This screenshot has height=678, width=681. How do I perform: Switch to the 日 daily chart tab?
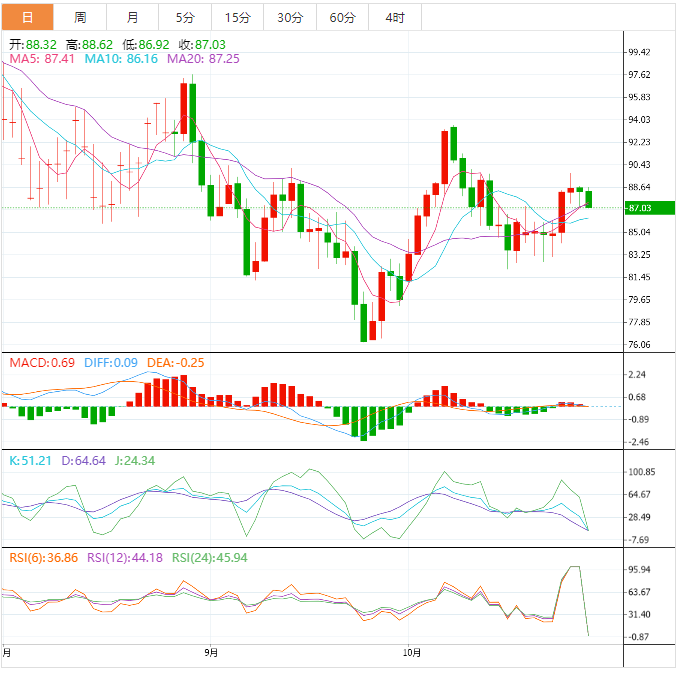click(x=27, y=17)
